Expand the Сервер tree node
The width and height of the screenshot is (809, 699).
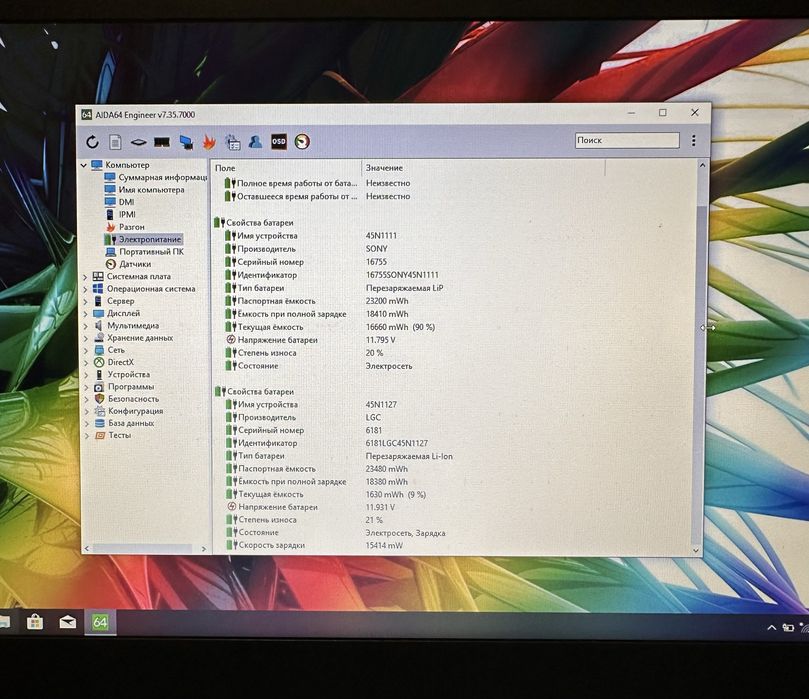tap(85, 301)
